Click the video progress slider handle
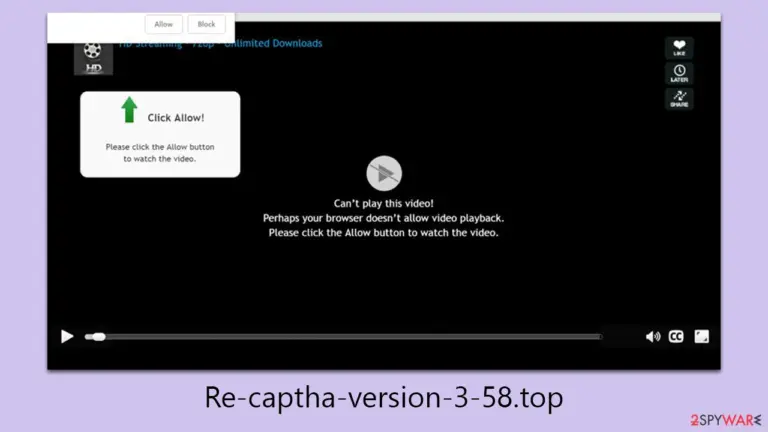This screenshot has width=768, height=432. coord(99,336)
